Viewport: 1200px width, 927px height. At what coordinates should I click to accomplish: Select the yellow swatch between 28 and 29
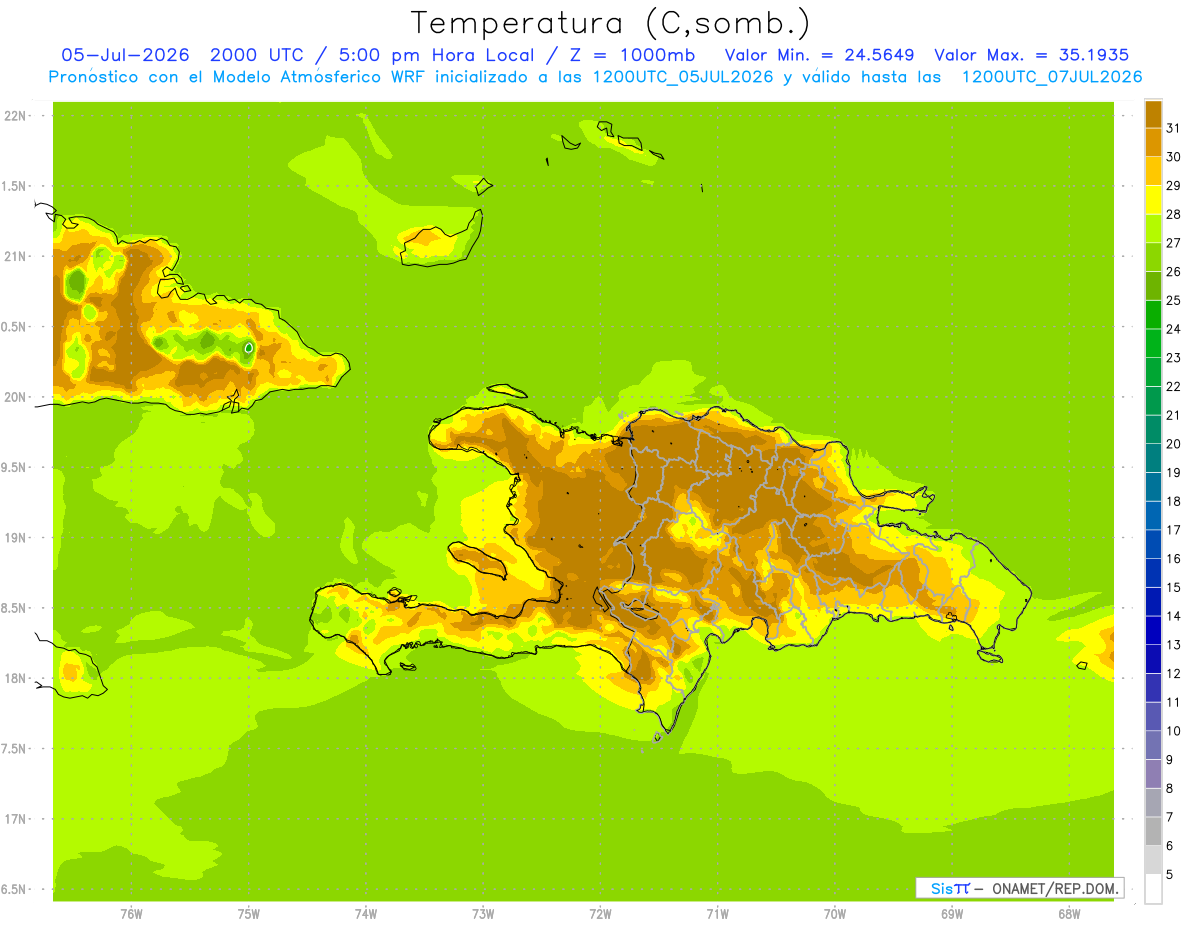coord(1153,200)
